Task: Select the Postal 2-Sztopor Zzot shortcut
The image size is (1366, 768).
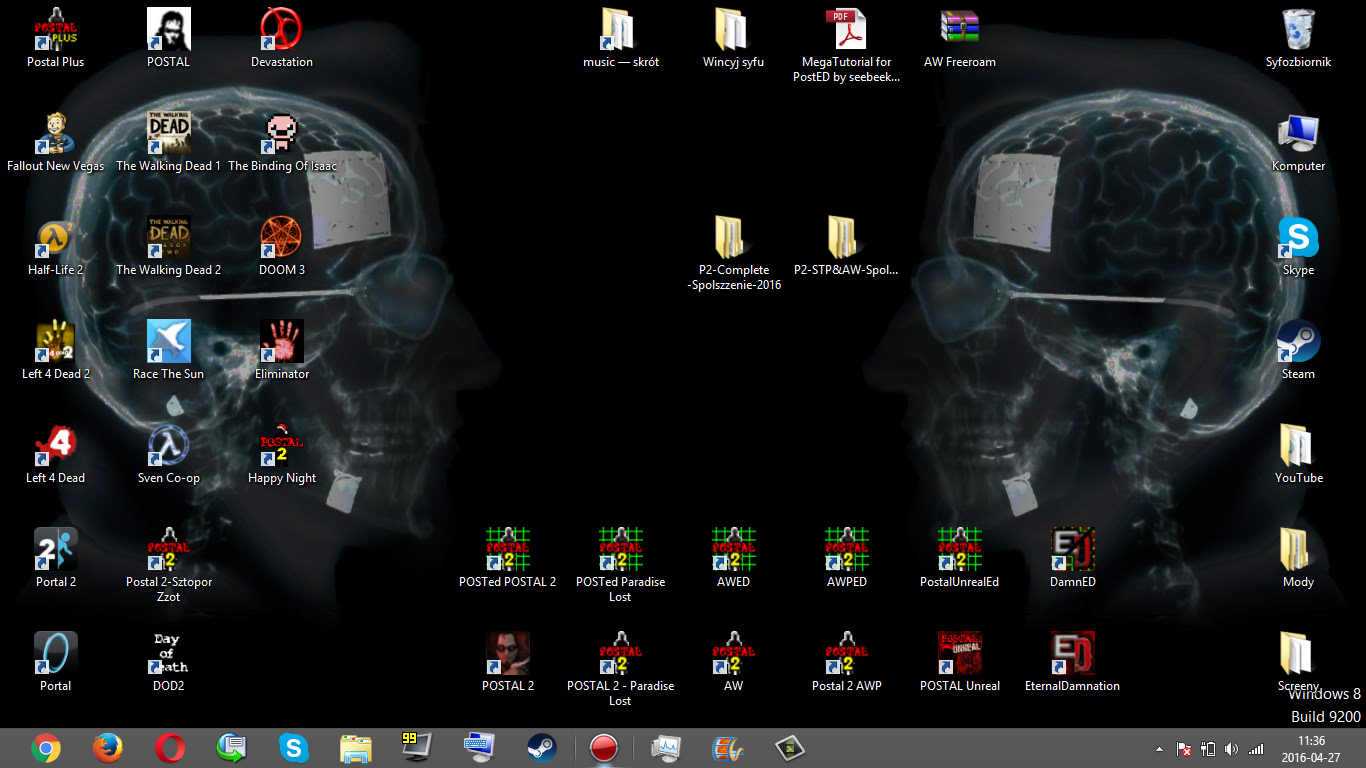Action: (169, 565)
